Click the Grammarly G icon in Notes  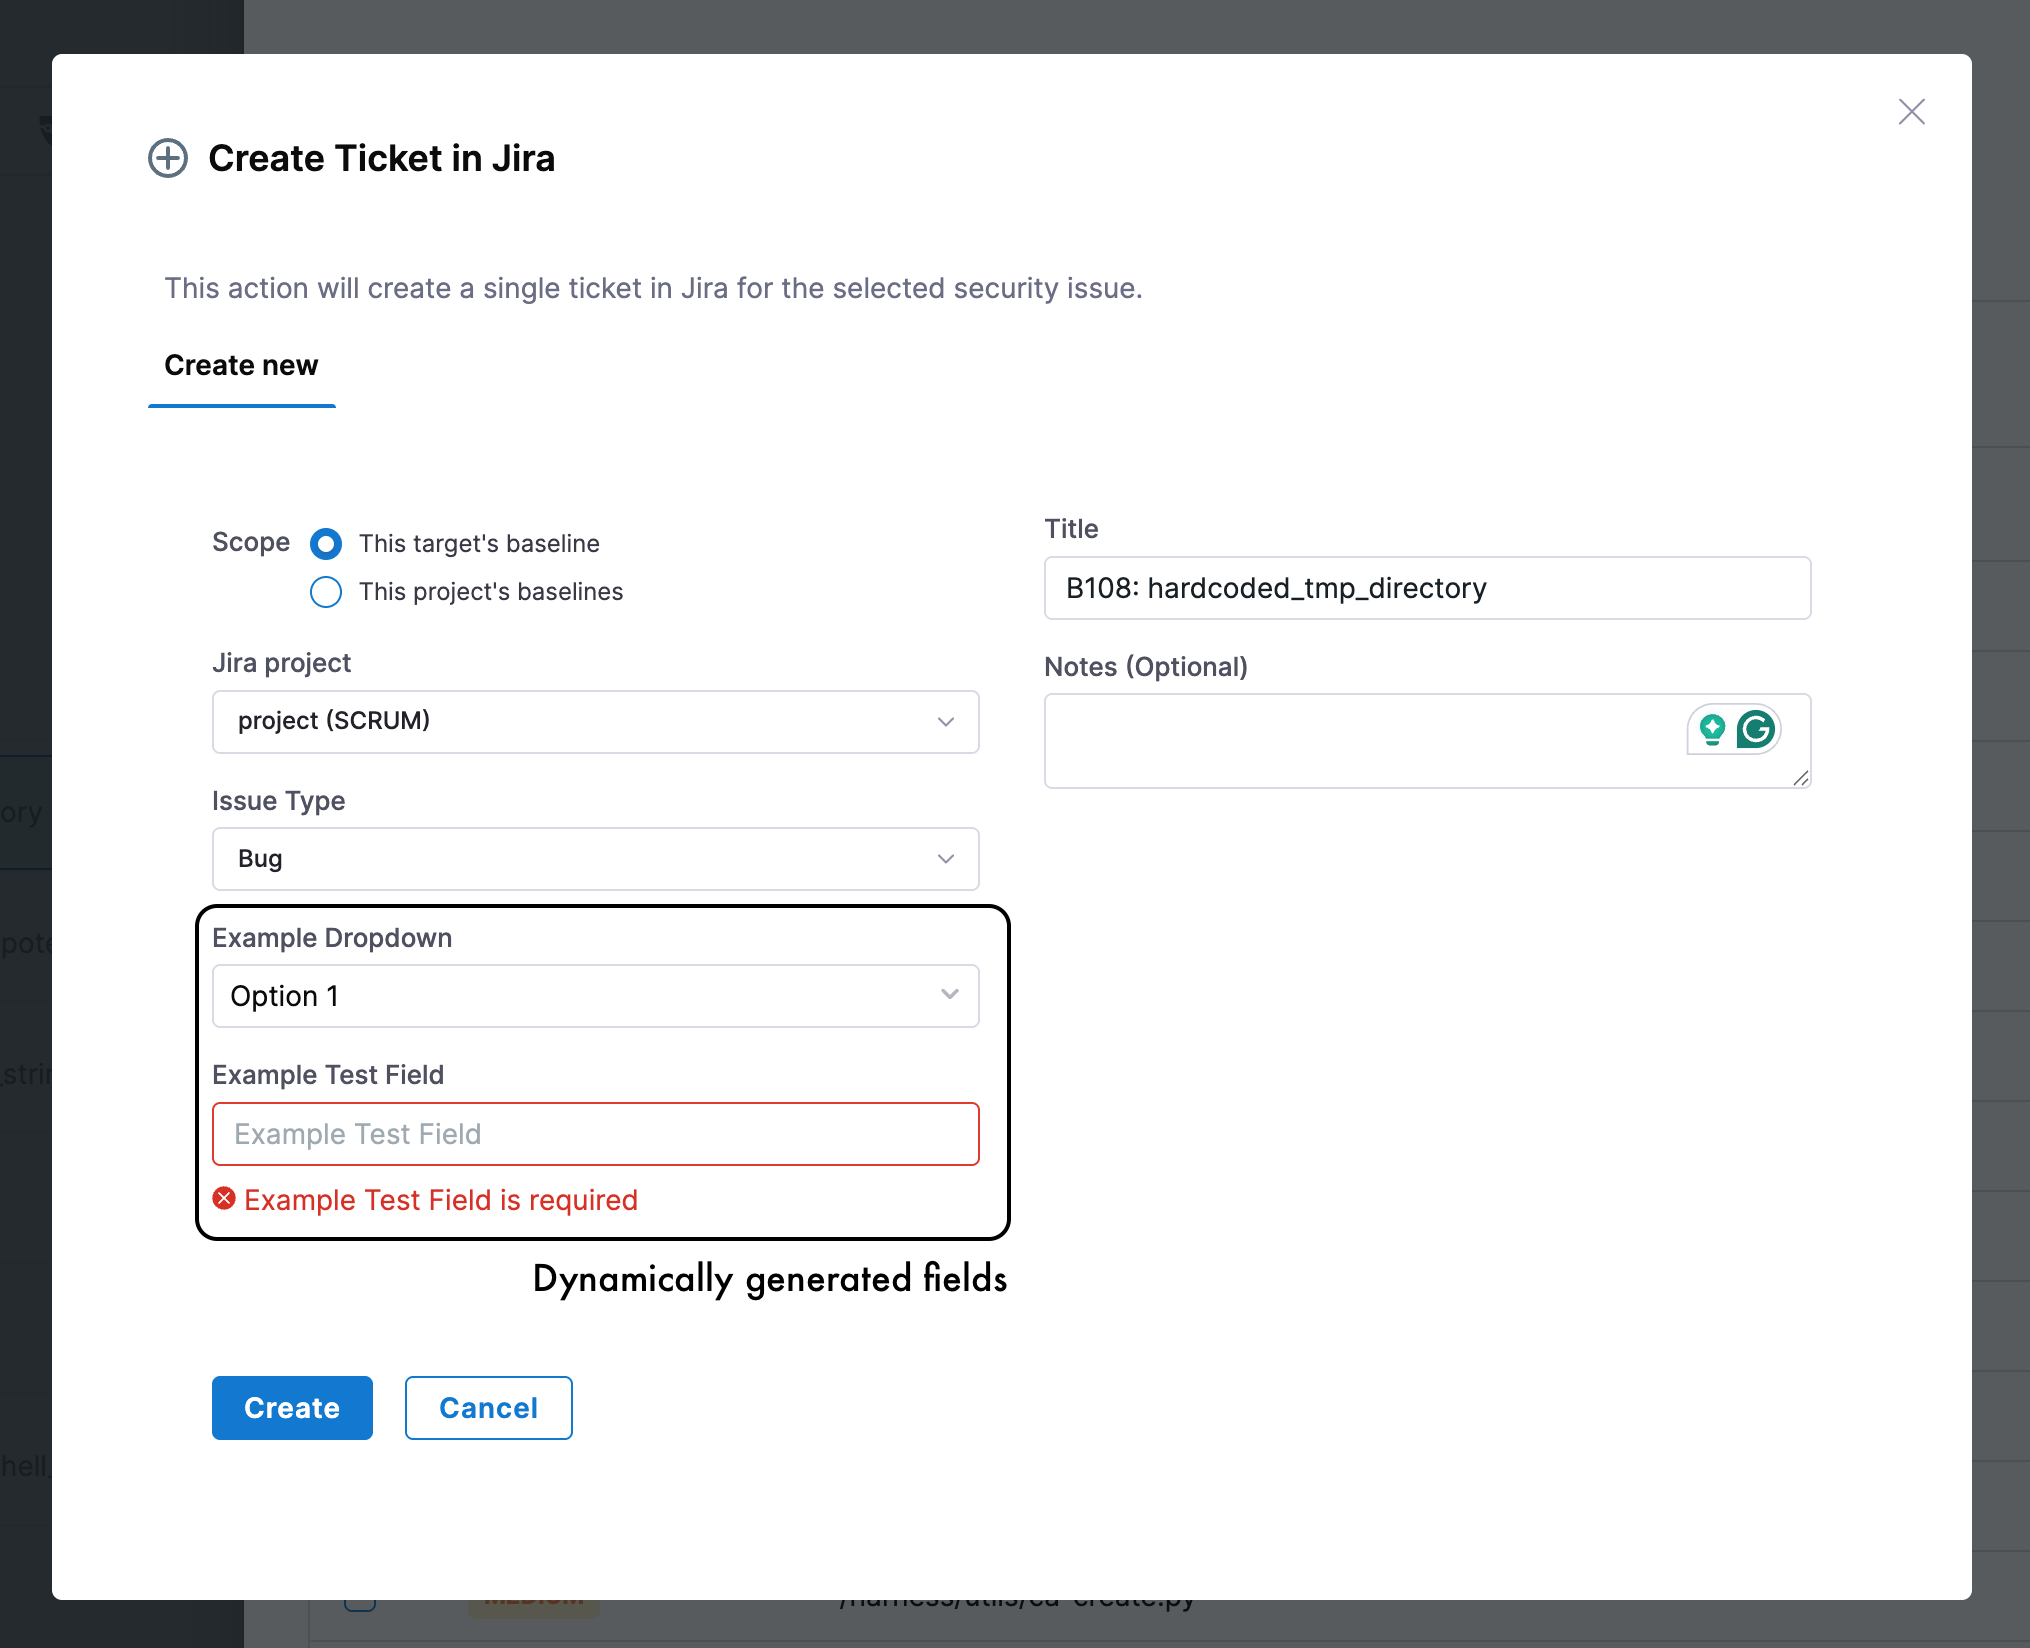[x=1756, y=729]
